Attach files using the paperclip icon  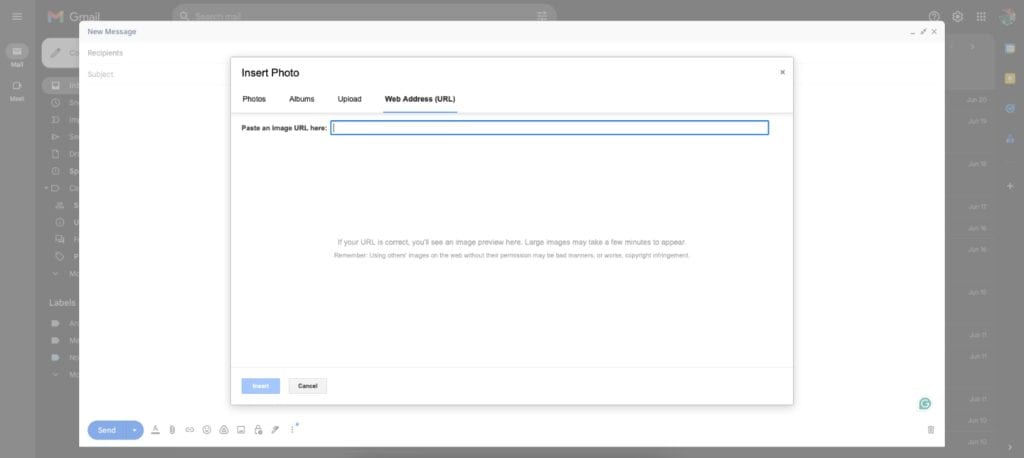(x=172, y=429)
